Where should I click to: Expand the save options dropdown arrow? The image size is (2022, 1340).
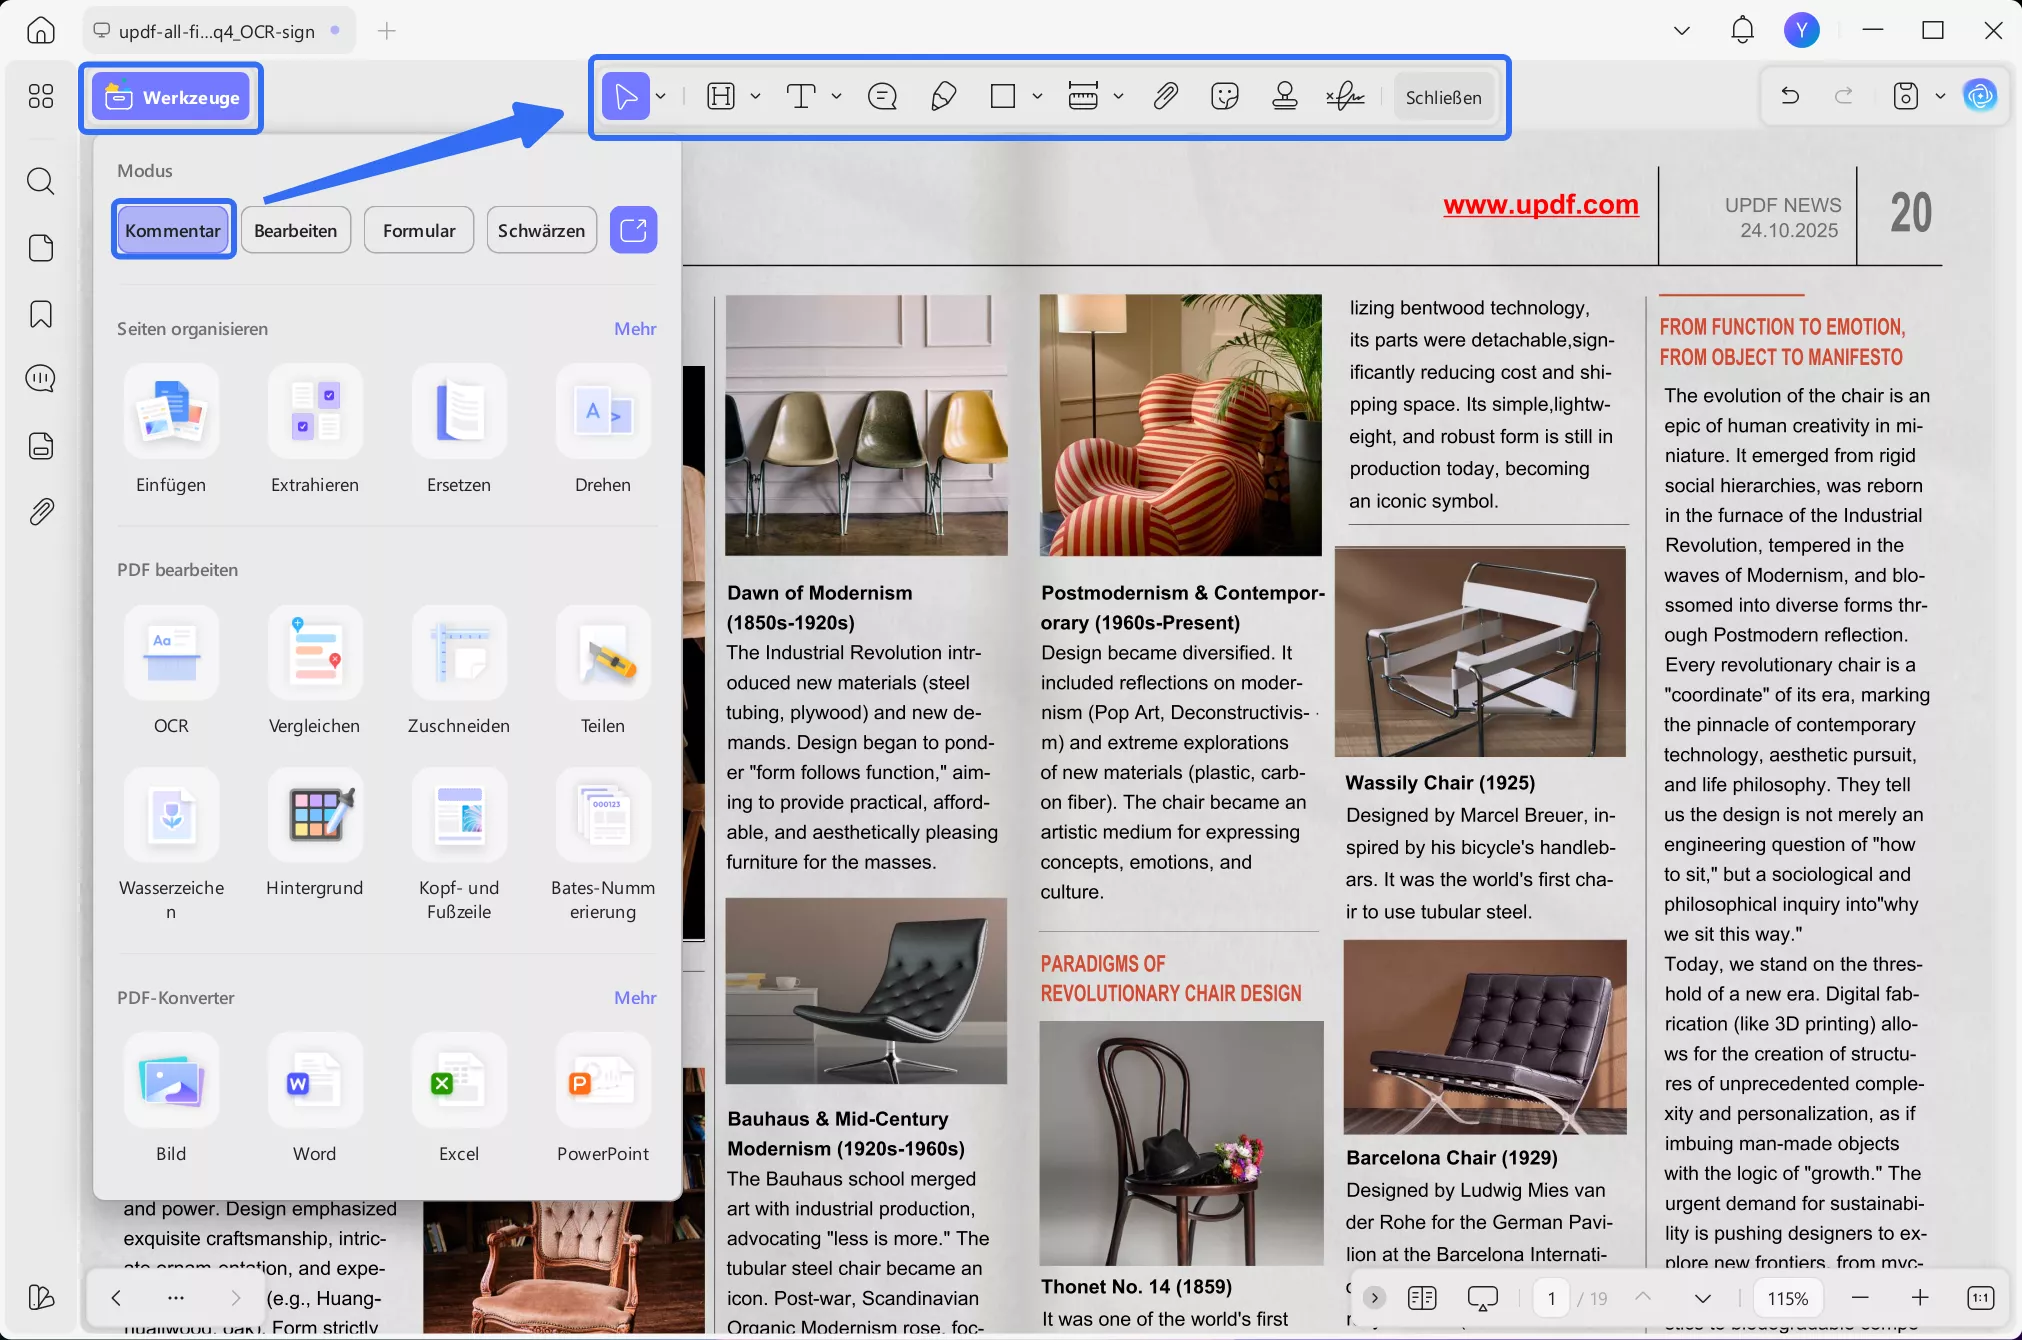1940,96
